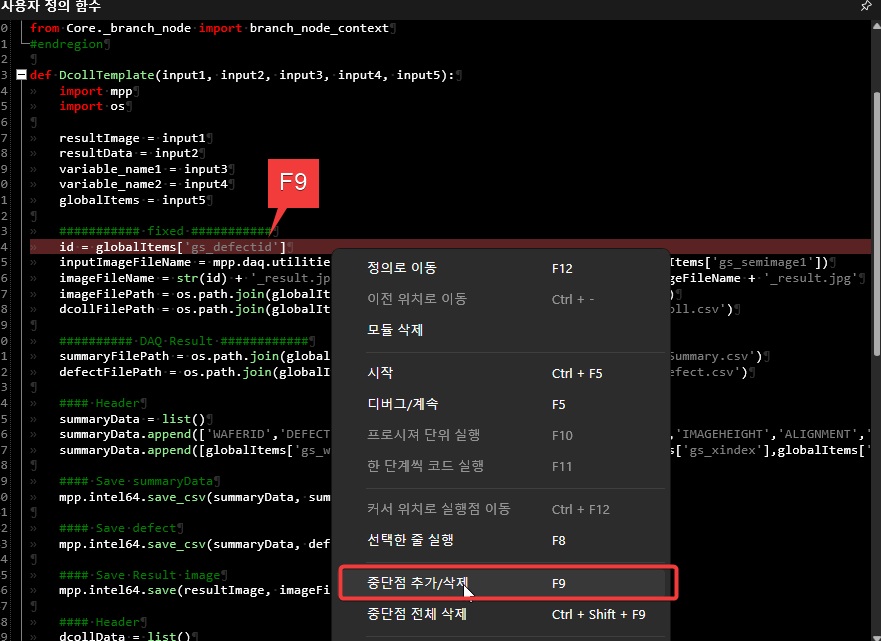Place cursor on 'resultImage = input1' line
The width and height of the screenshot is (881, 641).
click(x=132, y=138)
